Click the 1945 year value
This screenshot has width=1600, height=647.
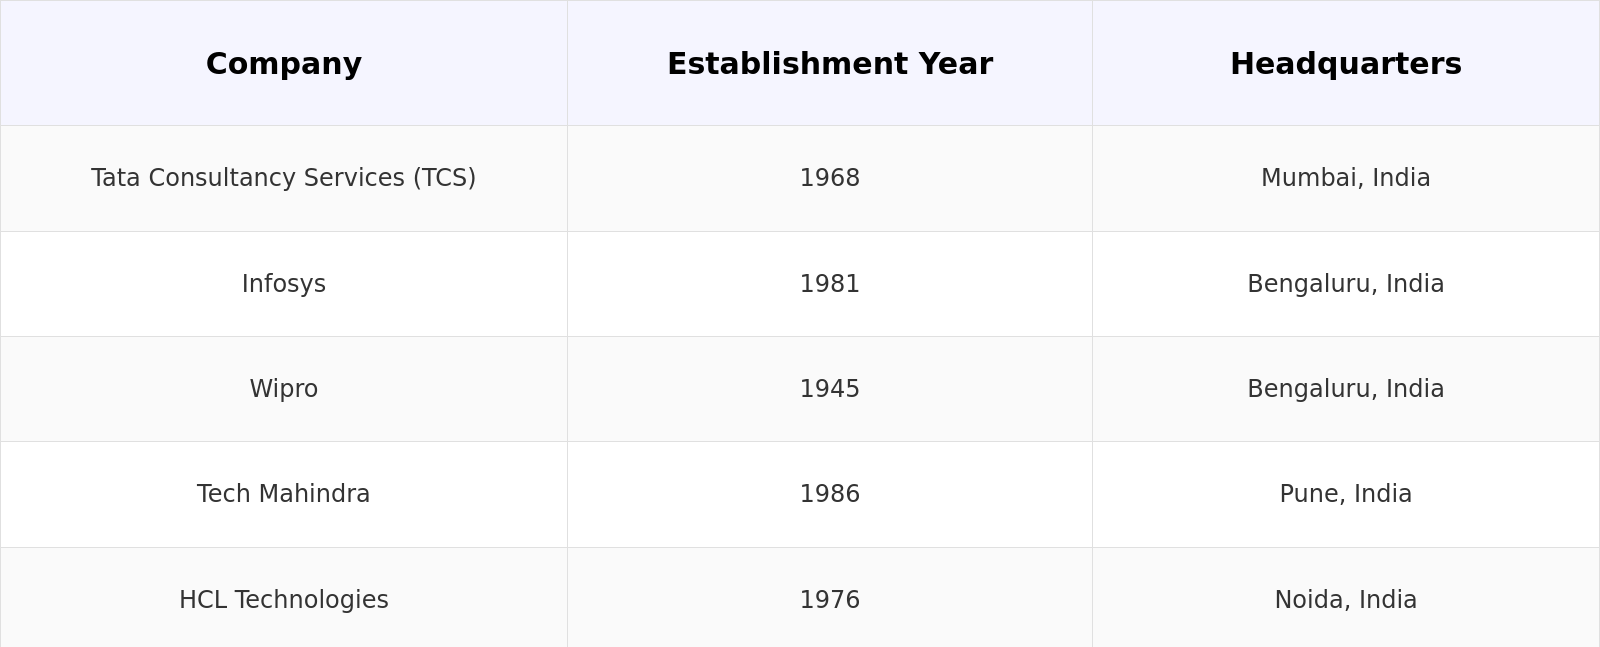click(x=829, y=389)
